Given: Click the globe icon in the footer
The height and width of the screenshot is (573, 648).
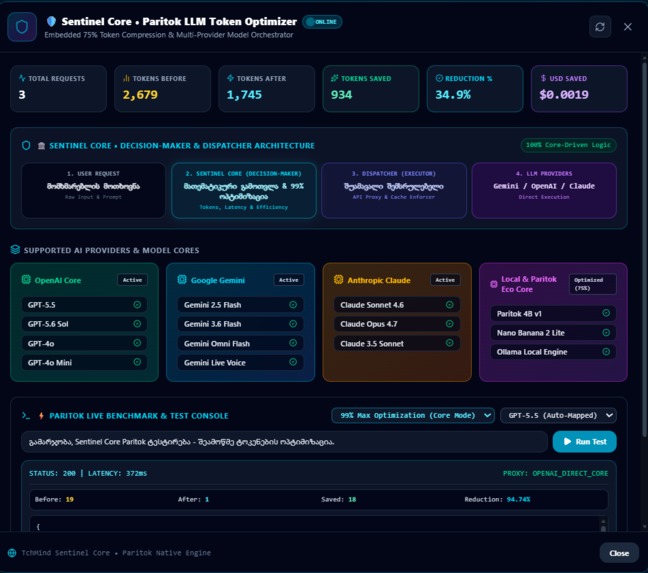Looking at the screenshot, I should [x=12, y=553].
